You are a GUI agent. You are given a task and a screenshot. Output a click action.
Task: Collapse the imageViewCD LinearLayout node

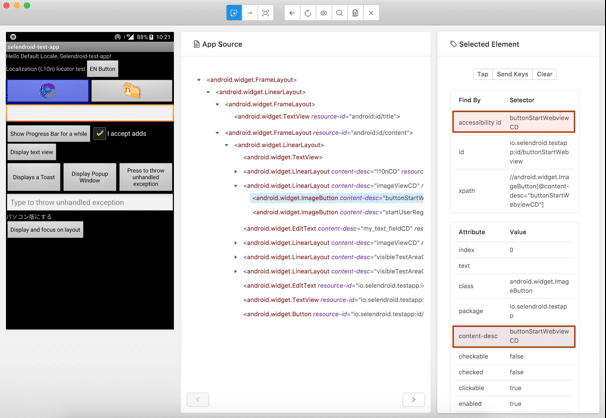pyautogui.click(x=236, y=186)
